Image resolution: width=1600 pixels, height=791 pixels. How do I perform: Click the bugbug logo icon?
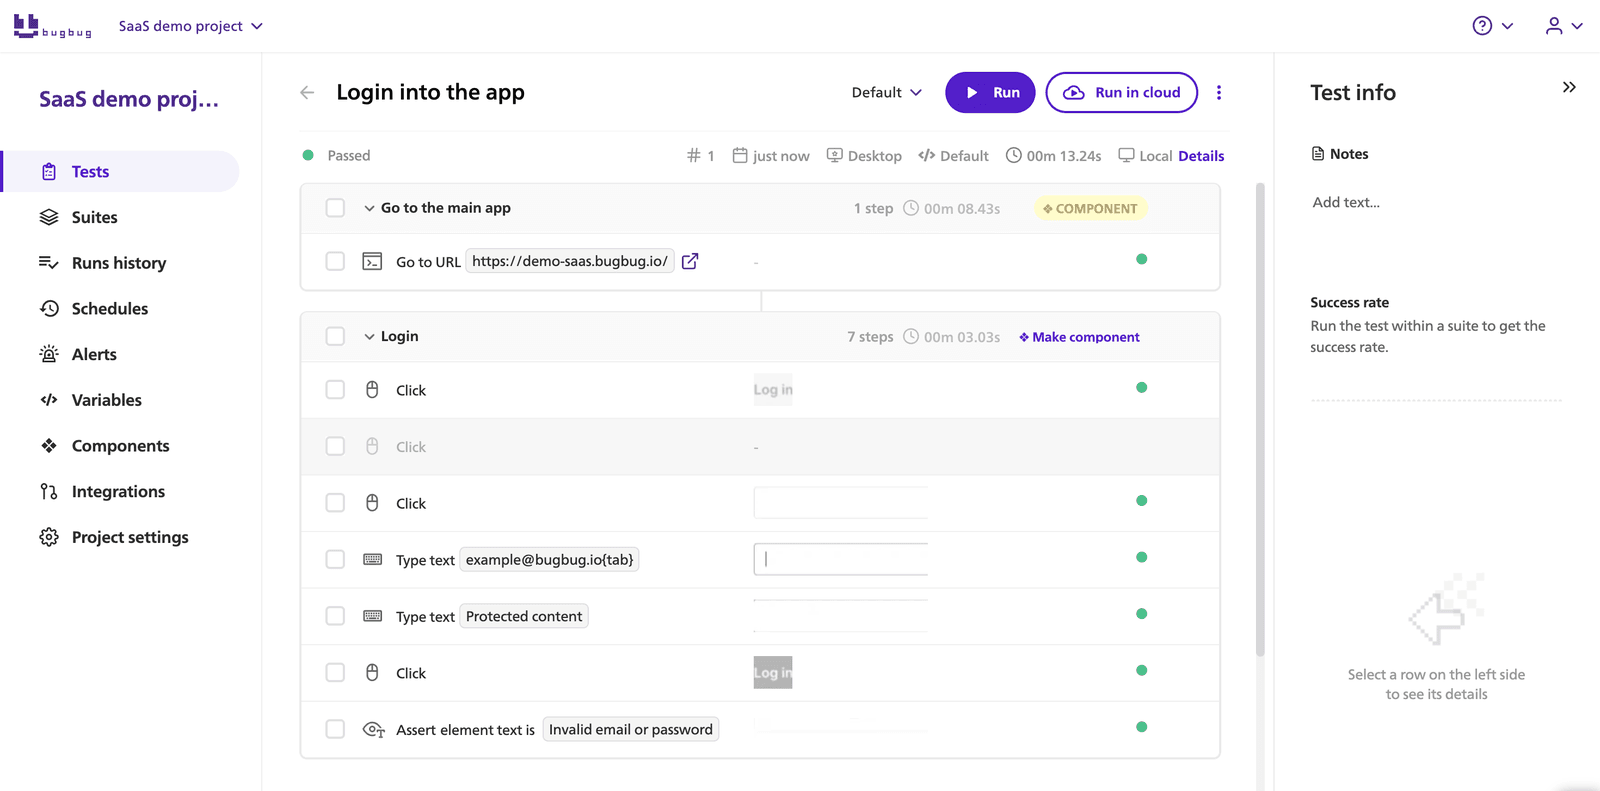click(x=52, y=26)
